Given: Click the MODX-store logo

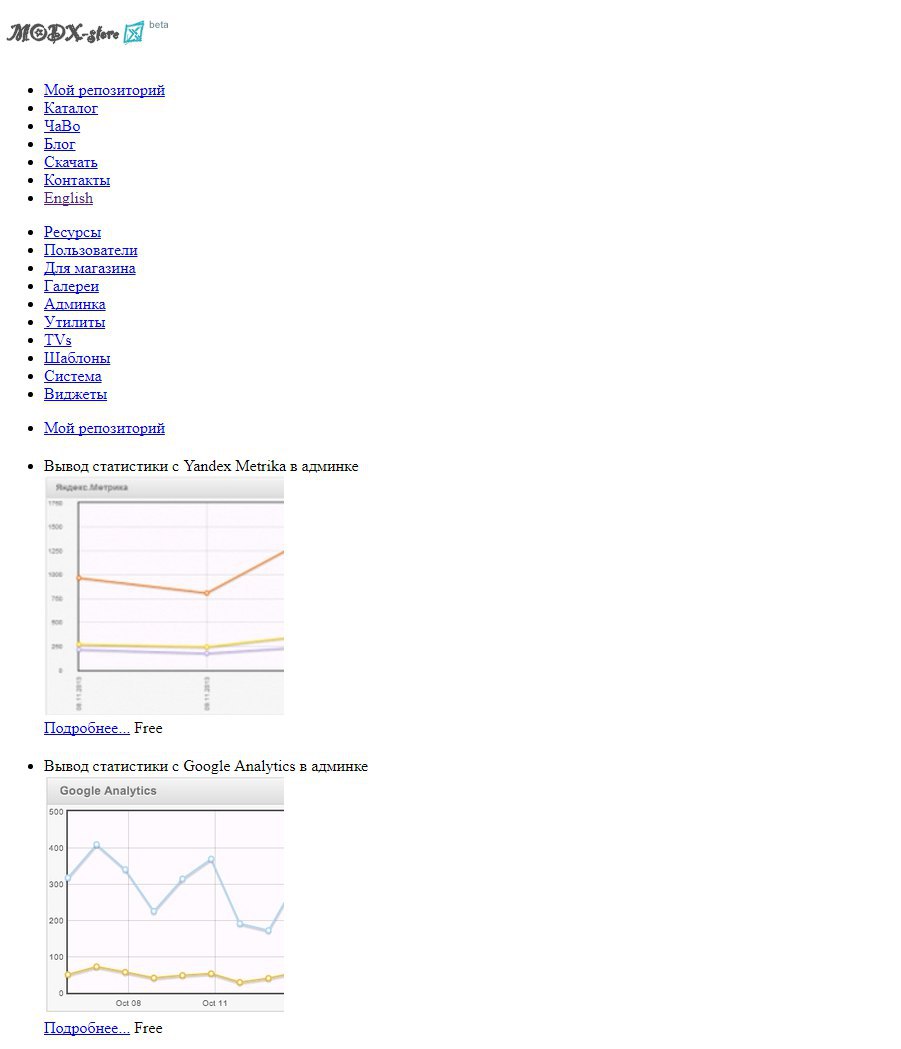Looking at the screenshot, I should [x=76, y=31].
